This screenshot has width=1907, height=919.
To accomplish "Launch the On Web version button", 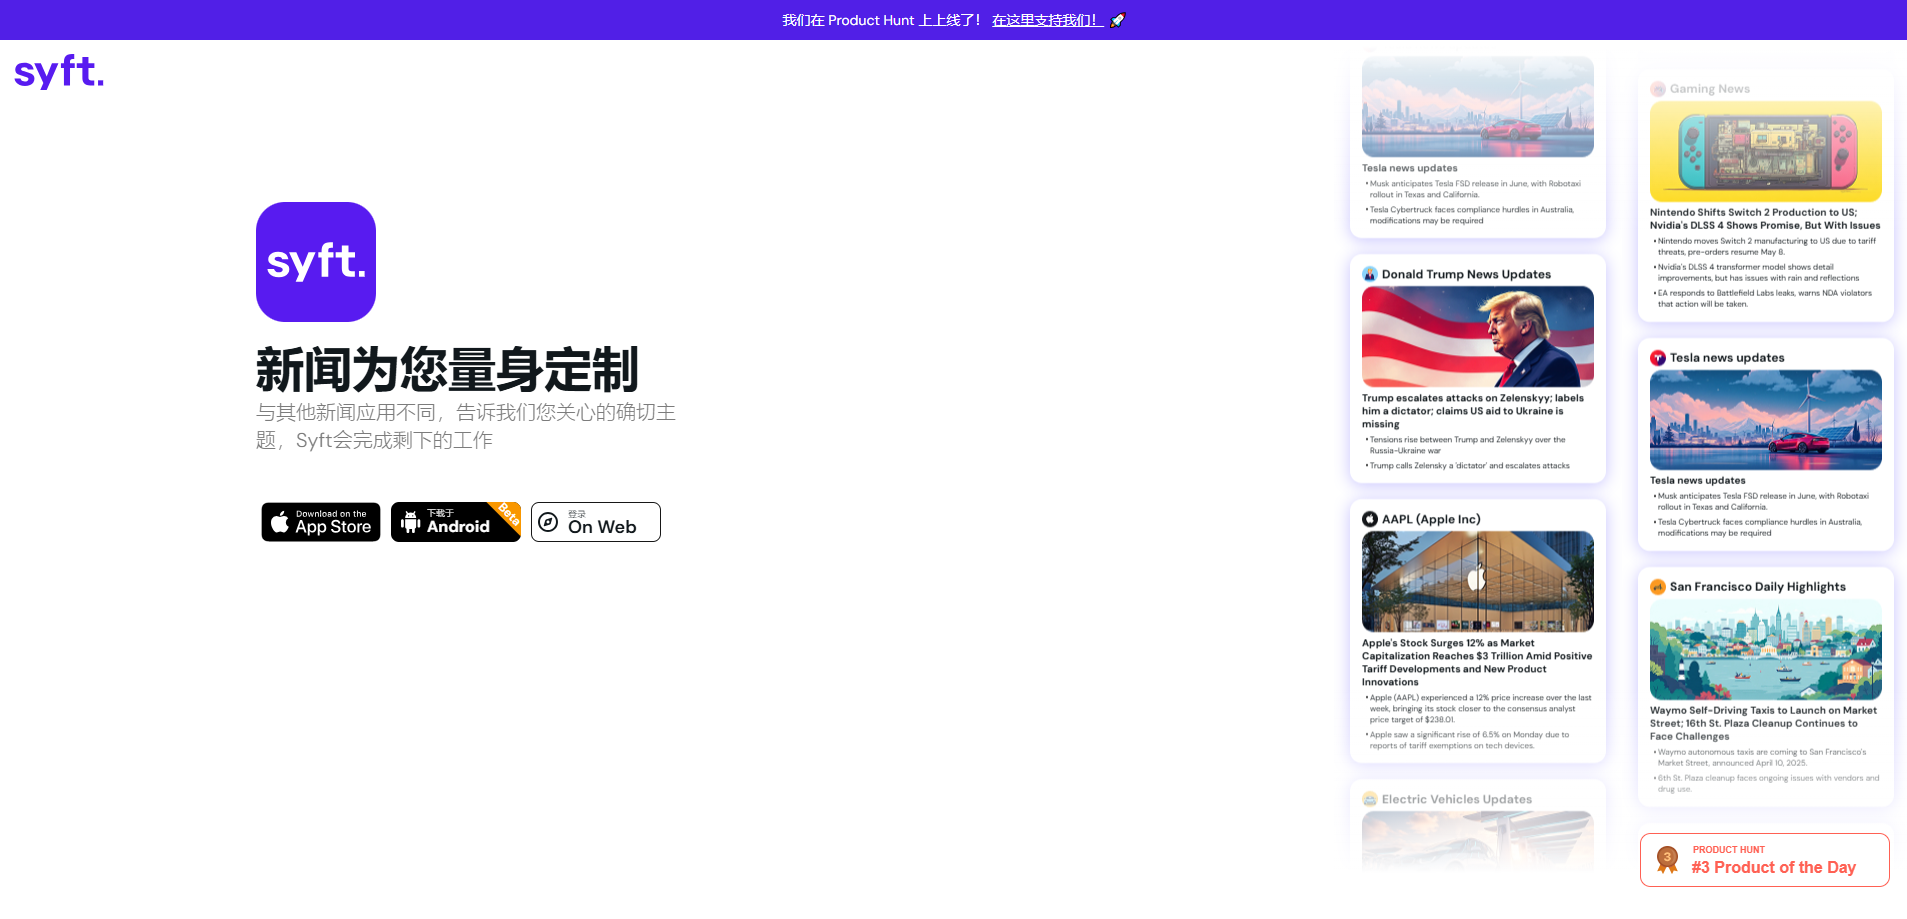I will pyautogui.click(x=596, y=522).
